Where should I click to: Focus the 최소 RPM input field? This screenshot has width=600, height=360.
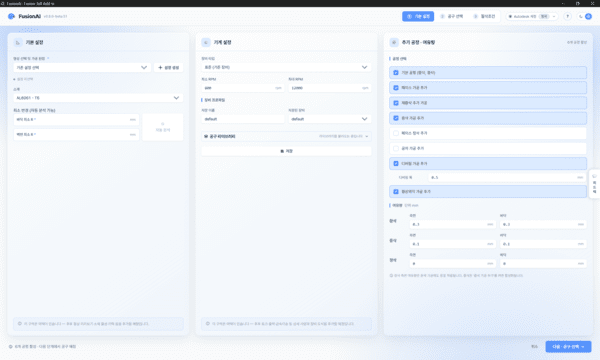click(243, 88)
